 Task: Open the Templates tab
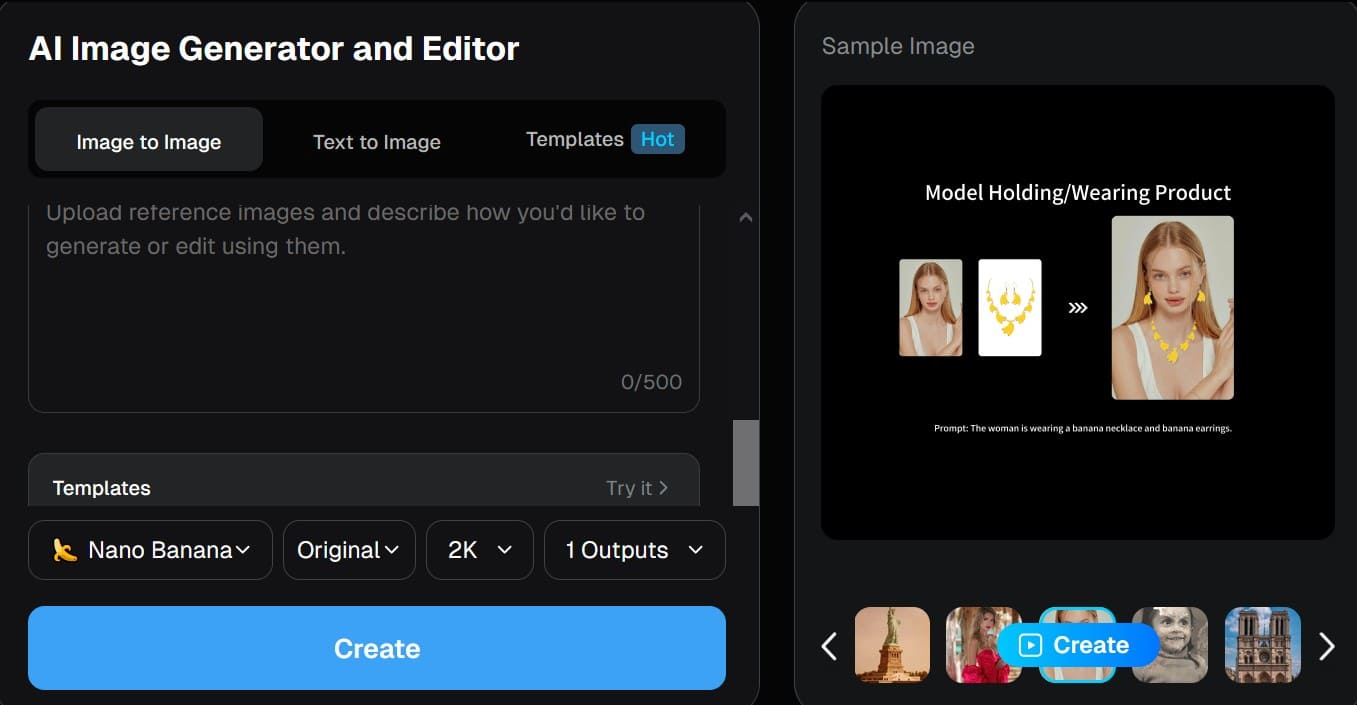click(x=575, y=140)
